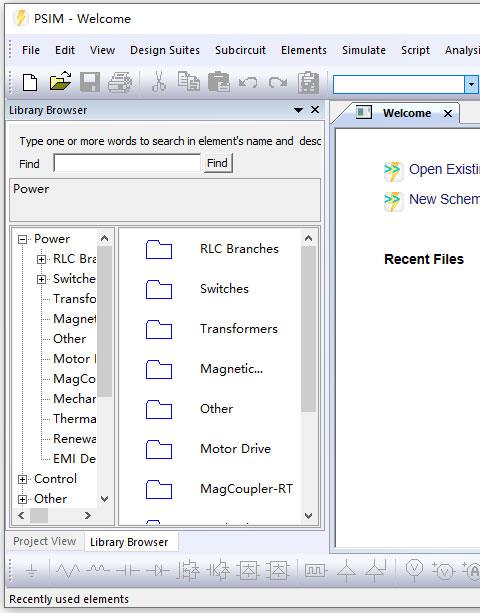Select the Library Browser bottom tab
Screen dimensions: 480x613
[129, 542]
